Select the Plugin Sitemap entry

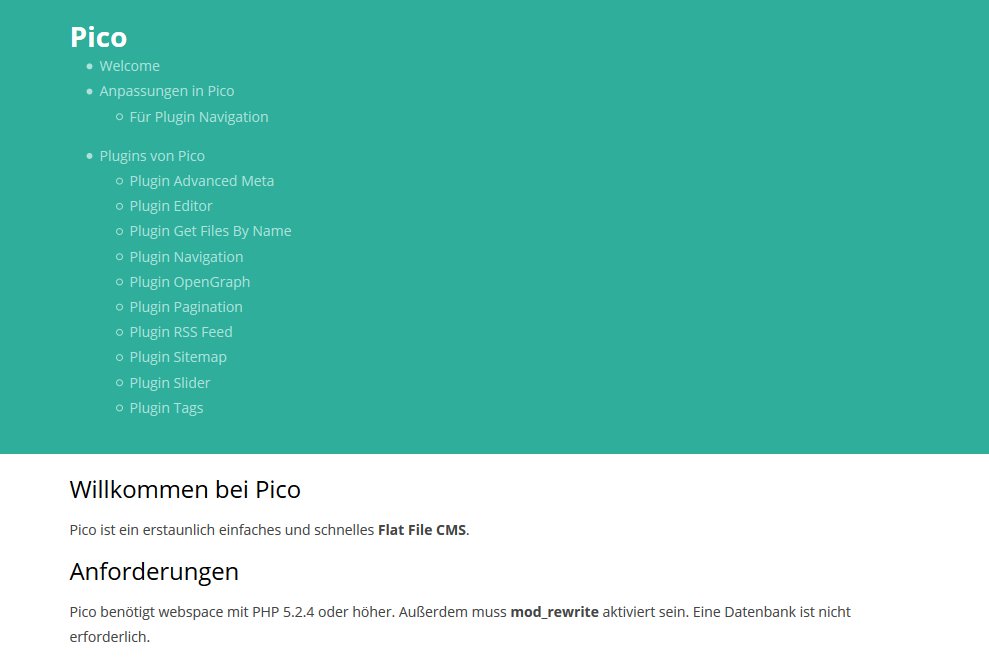coord(177,357)
